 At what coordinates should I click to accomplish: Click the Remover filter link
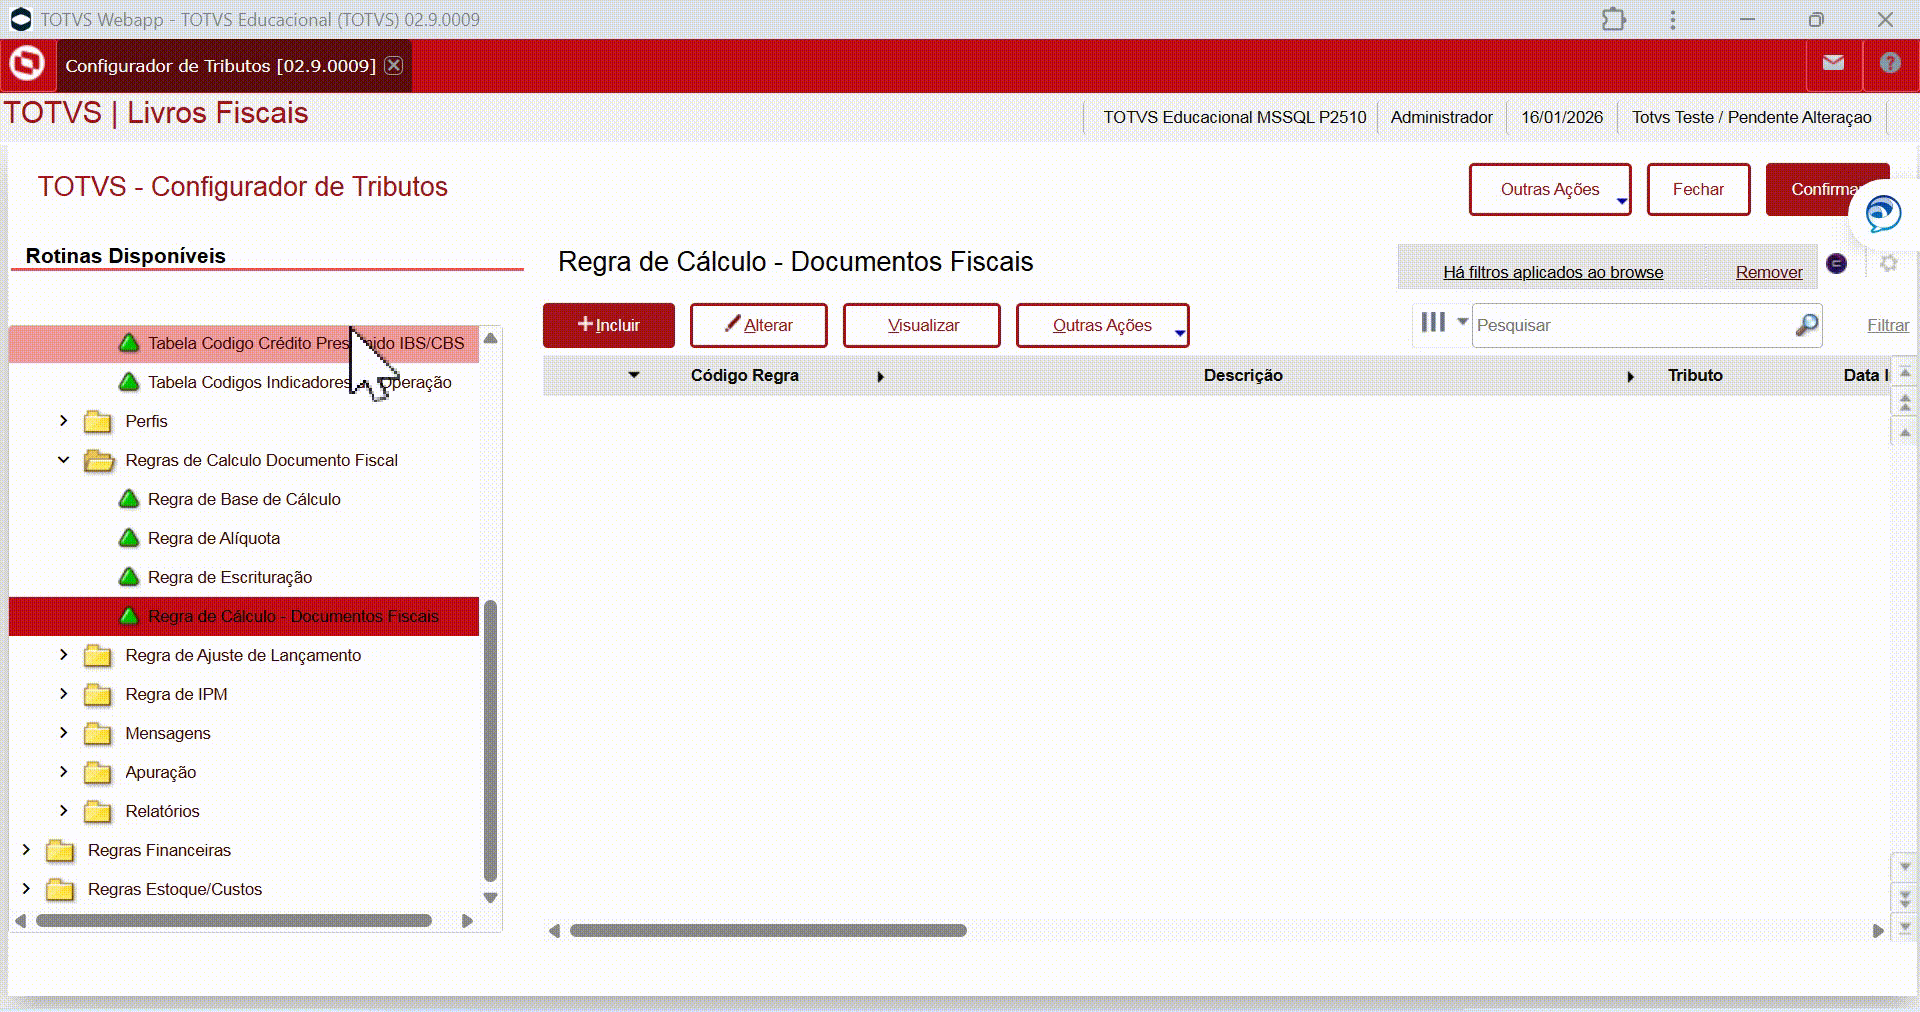1769,272
